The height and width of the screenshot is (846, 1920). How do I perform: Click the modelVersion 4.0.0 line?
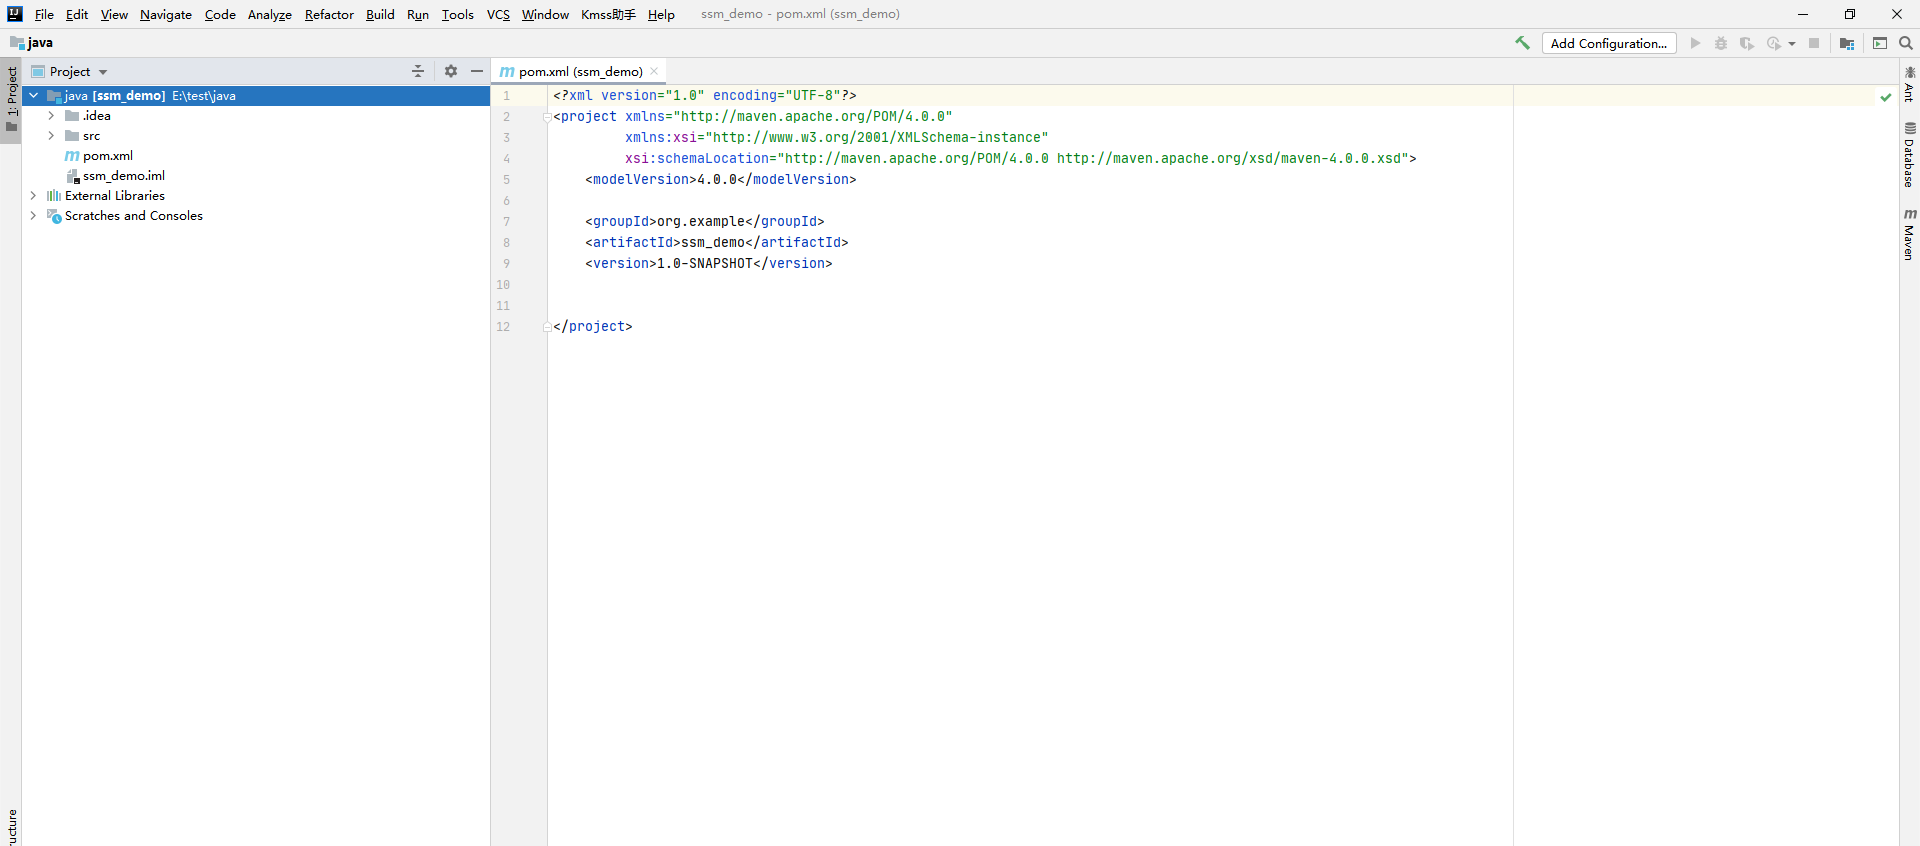coord(721,180)
